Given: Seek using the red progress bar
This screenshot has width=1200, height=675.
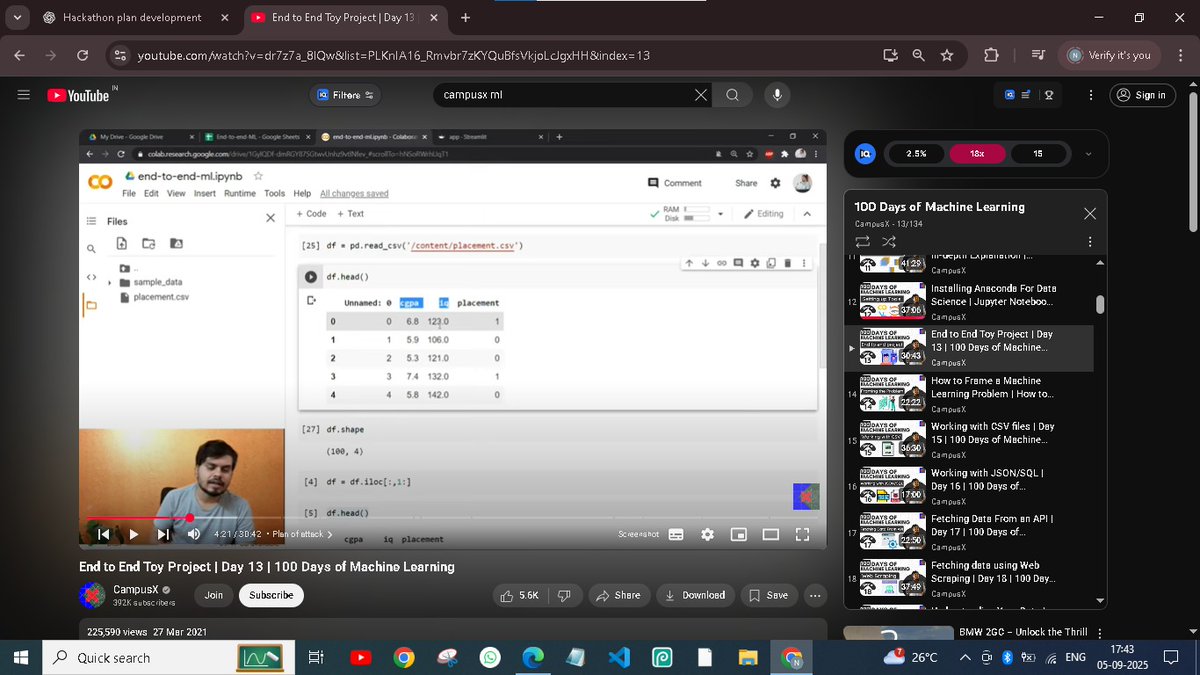Looking at the screenshot, I should tap(454, 518).
